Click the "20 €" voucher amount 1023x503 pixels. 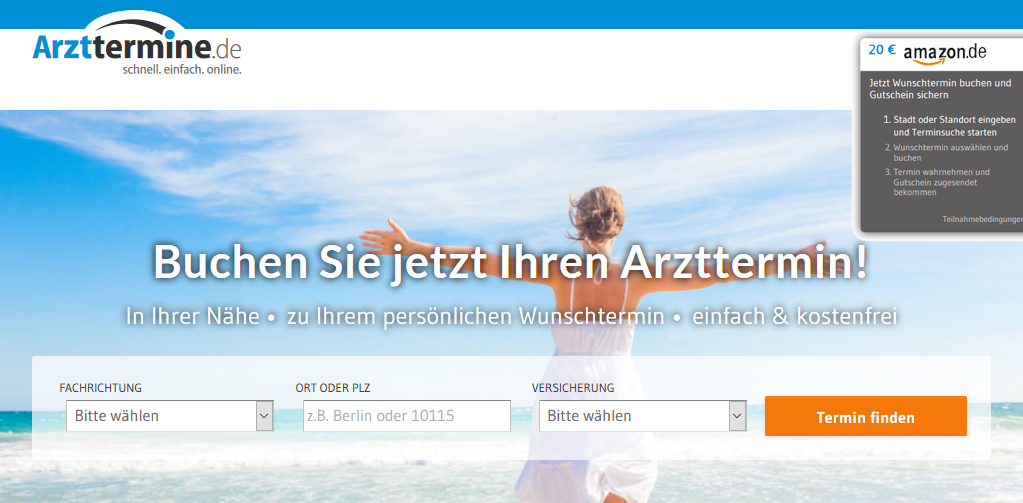[x=882, y=50]
